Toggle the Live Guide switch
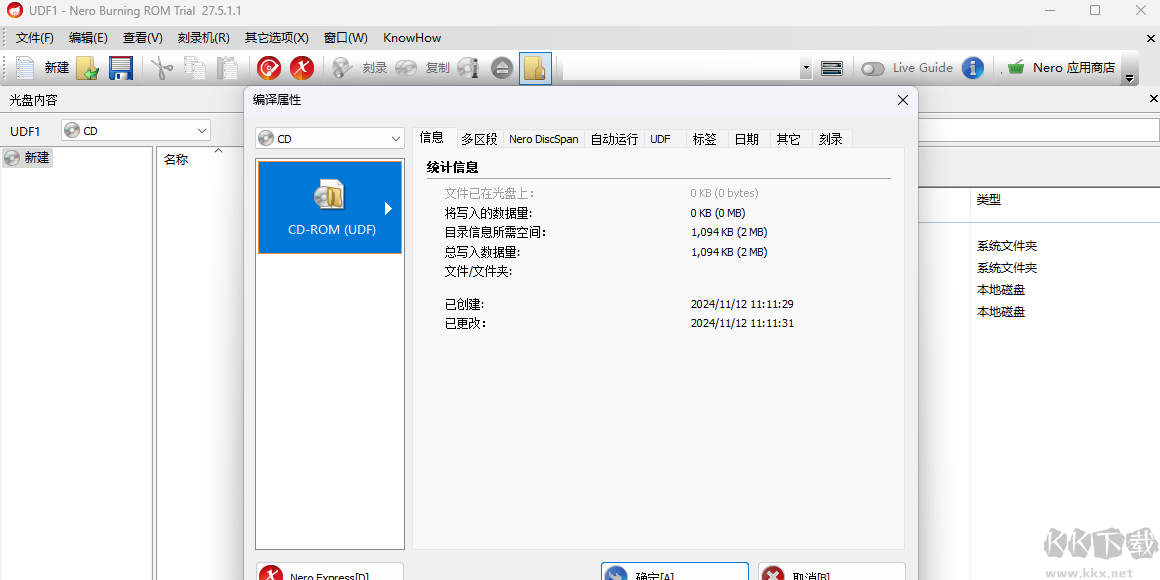Screen dimensions: 1160x580 click(873, 69)
